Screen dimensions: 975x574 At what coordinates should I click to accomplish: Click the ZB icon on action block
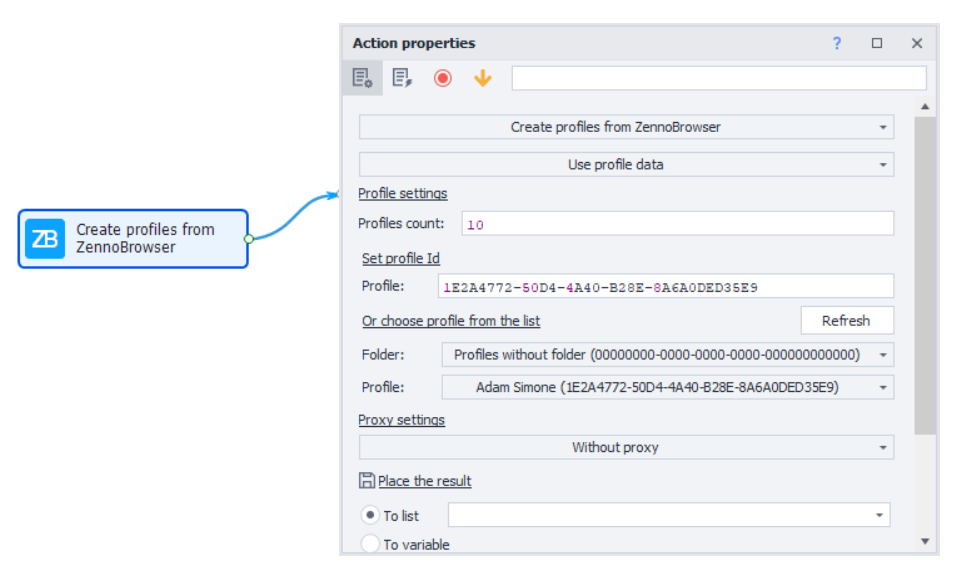45,239
